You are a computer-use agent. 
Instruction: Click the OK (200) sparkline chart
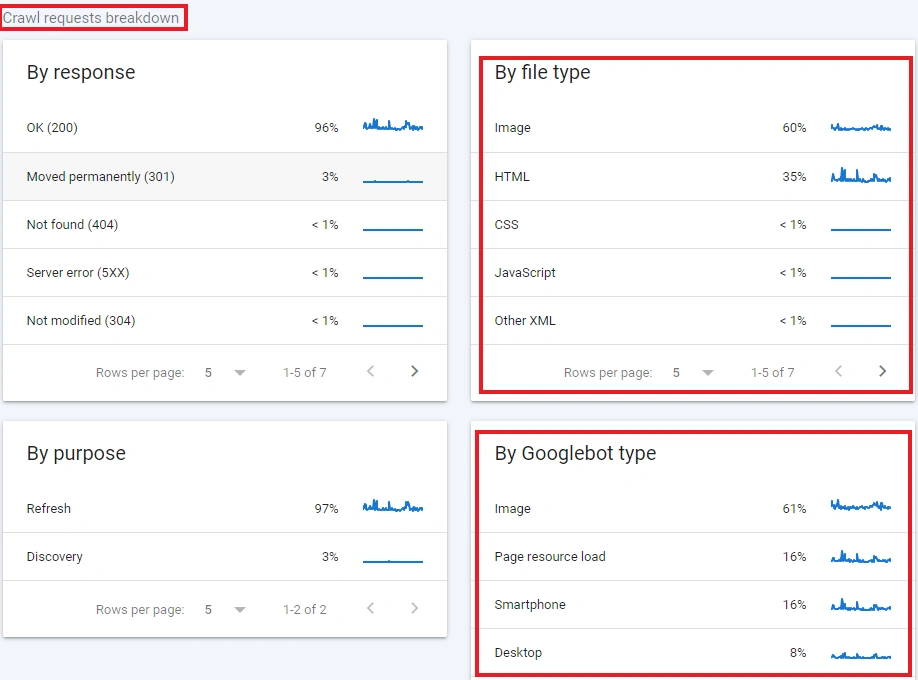pyautogui.click(x=393, y=127)
